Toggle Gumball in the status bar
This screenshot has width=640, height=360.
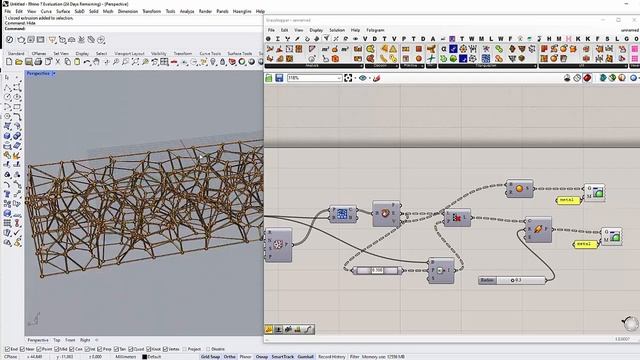point(305,357)
